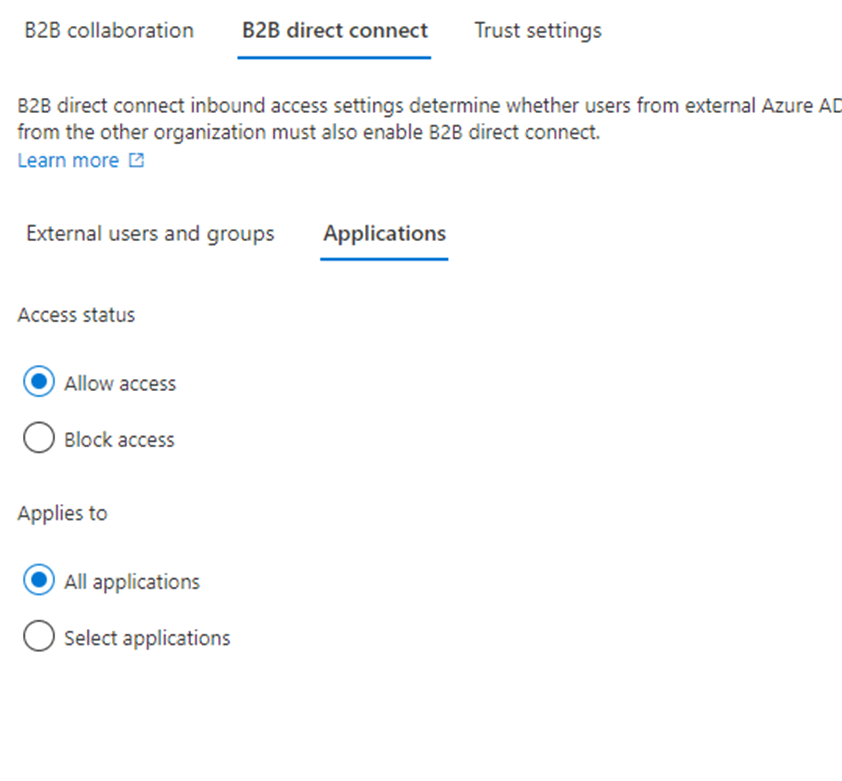Open the external link icon beside Learn more
The height and width of the screenshot is (781, 842).
click(x=137, y=160)
